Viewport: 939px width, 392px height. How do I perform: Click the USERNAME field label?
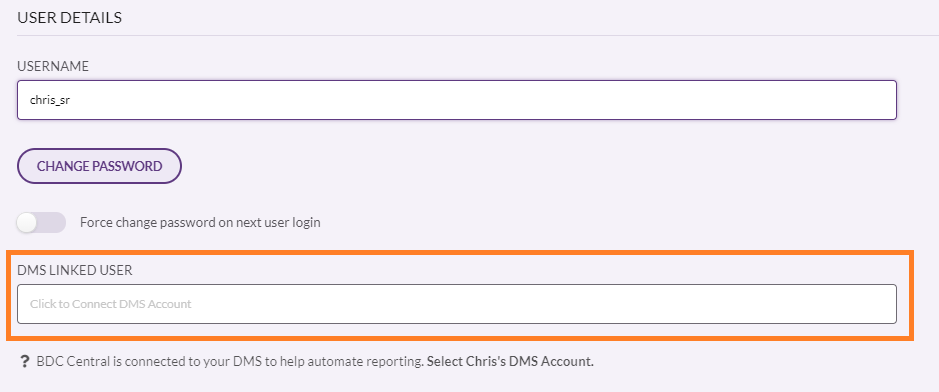coord(53,66)
